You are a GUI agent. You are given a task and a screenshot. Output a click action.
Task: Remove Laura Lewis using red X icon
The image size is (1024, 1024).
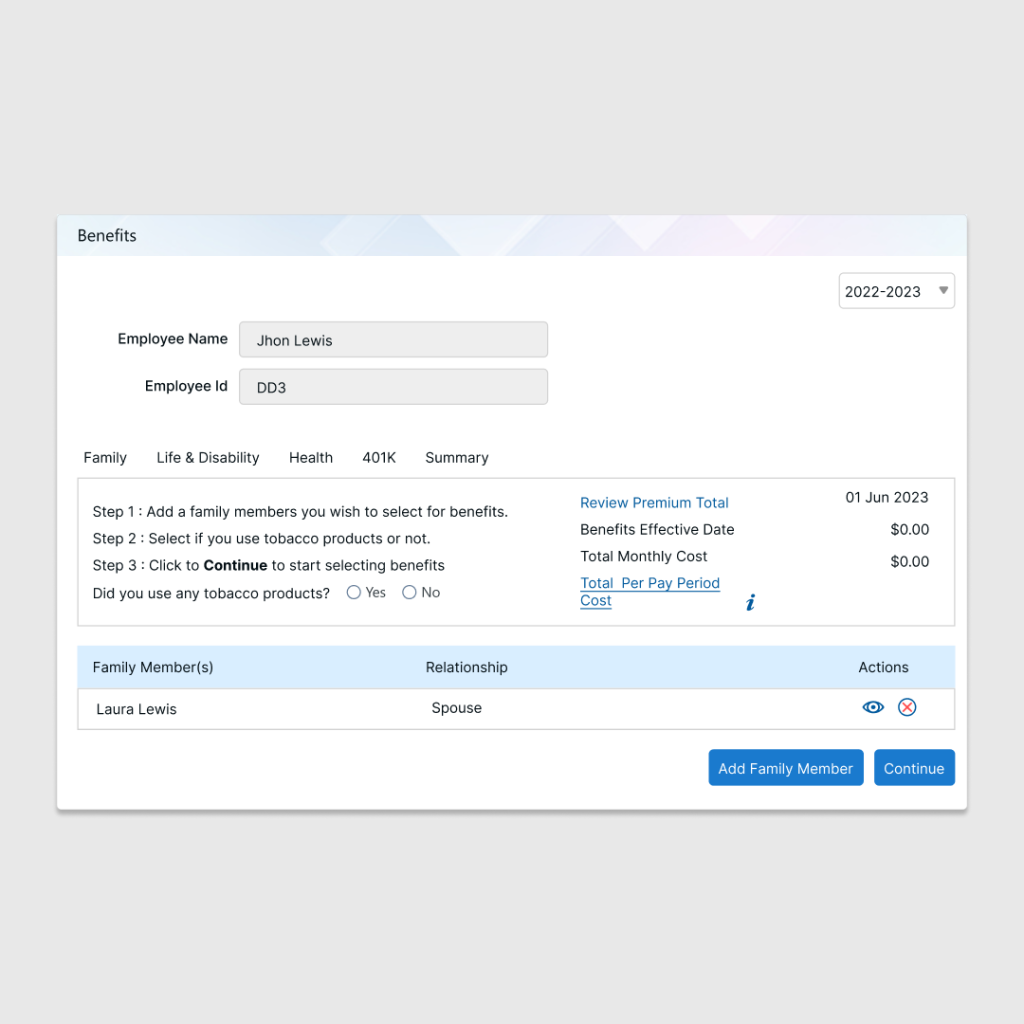[907, 708]
